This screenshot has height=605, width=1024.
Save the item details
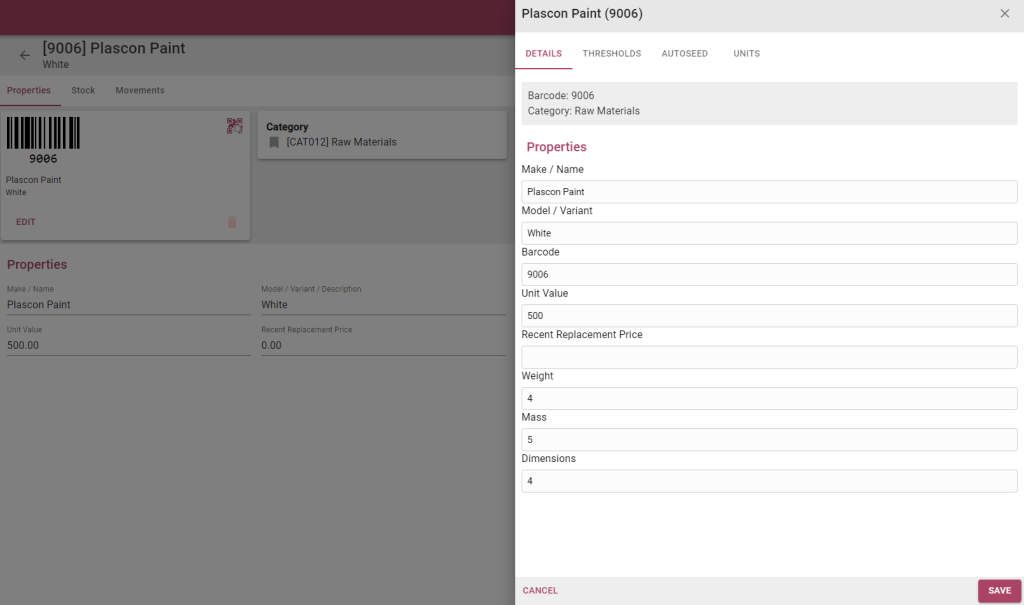click(999, 591)
